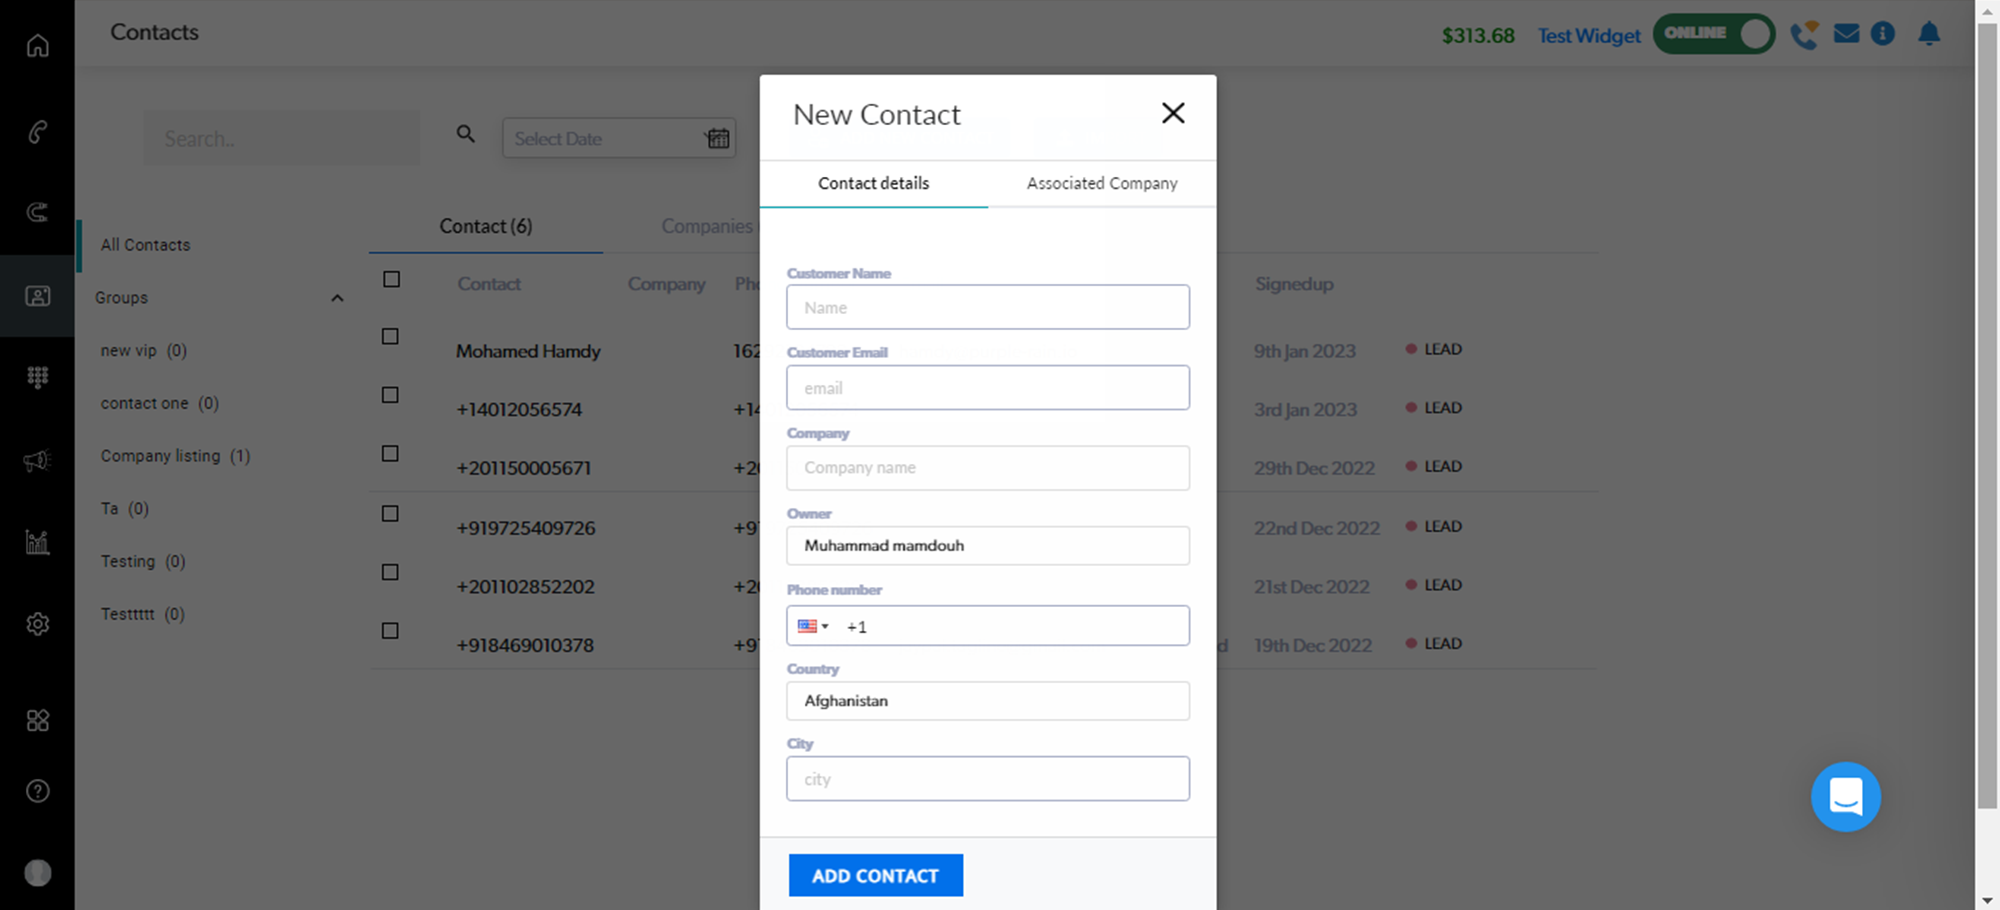Open the analytics chart icon
This screenshot has width=2000, height=910.
point(38,542)
